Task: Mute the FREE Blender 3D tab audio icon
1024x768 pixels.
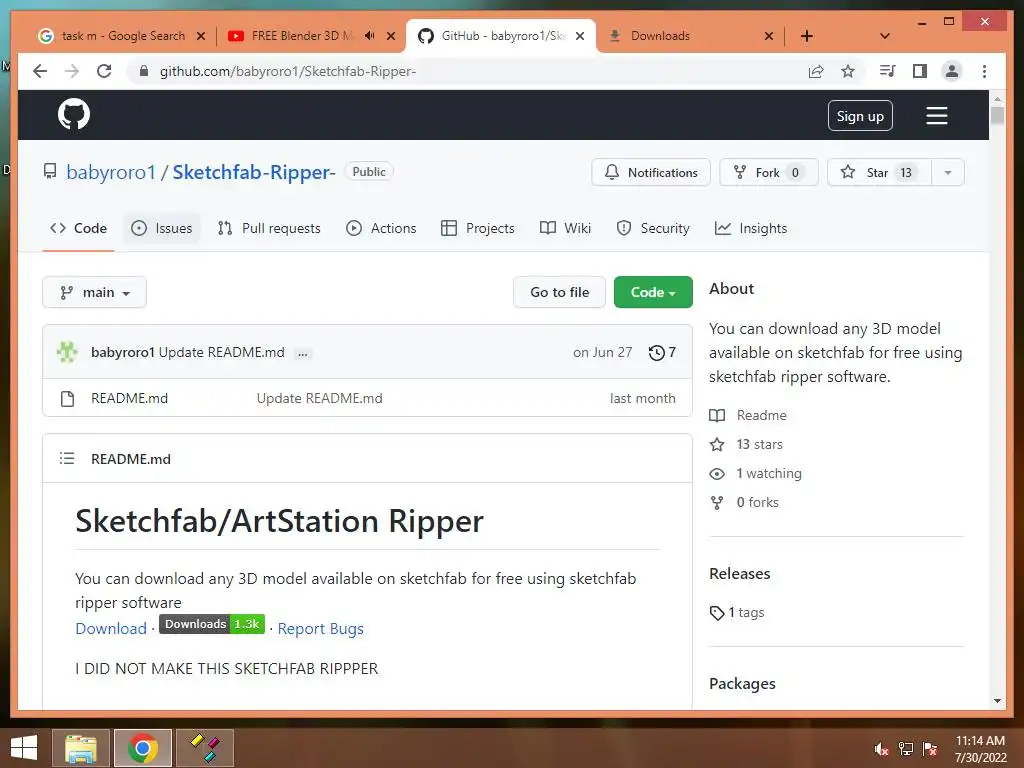Action: [x=370, y=35]
